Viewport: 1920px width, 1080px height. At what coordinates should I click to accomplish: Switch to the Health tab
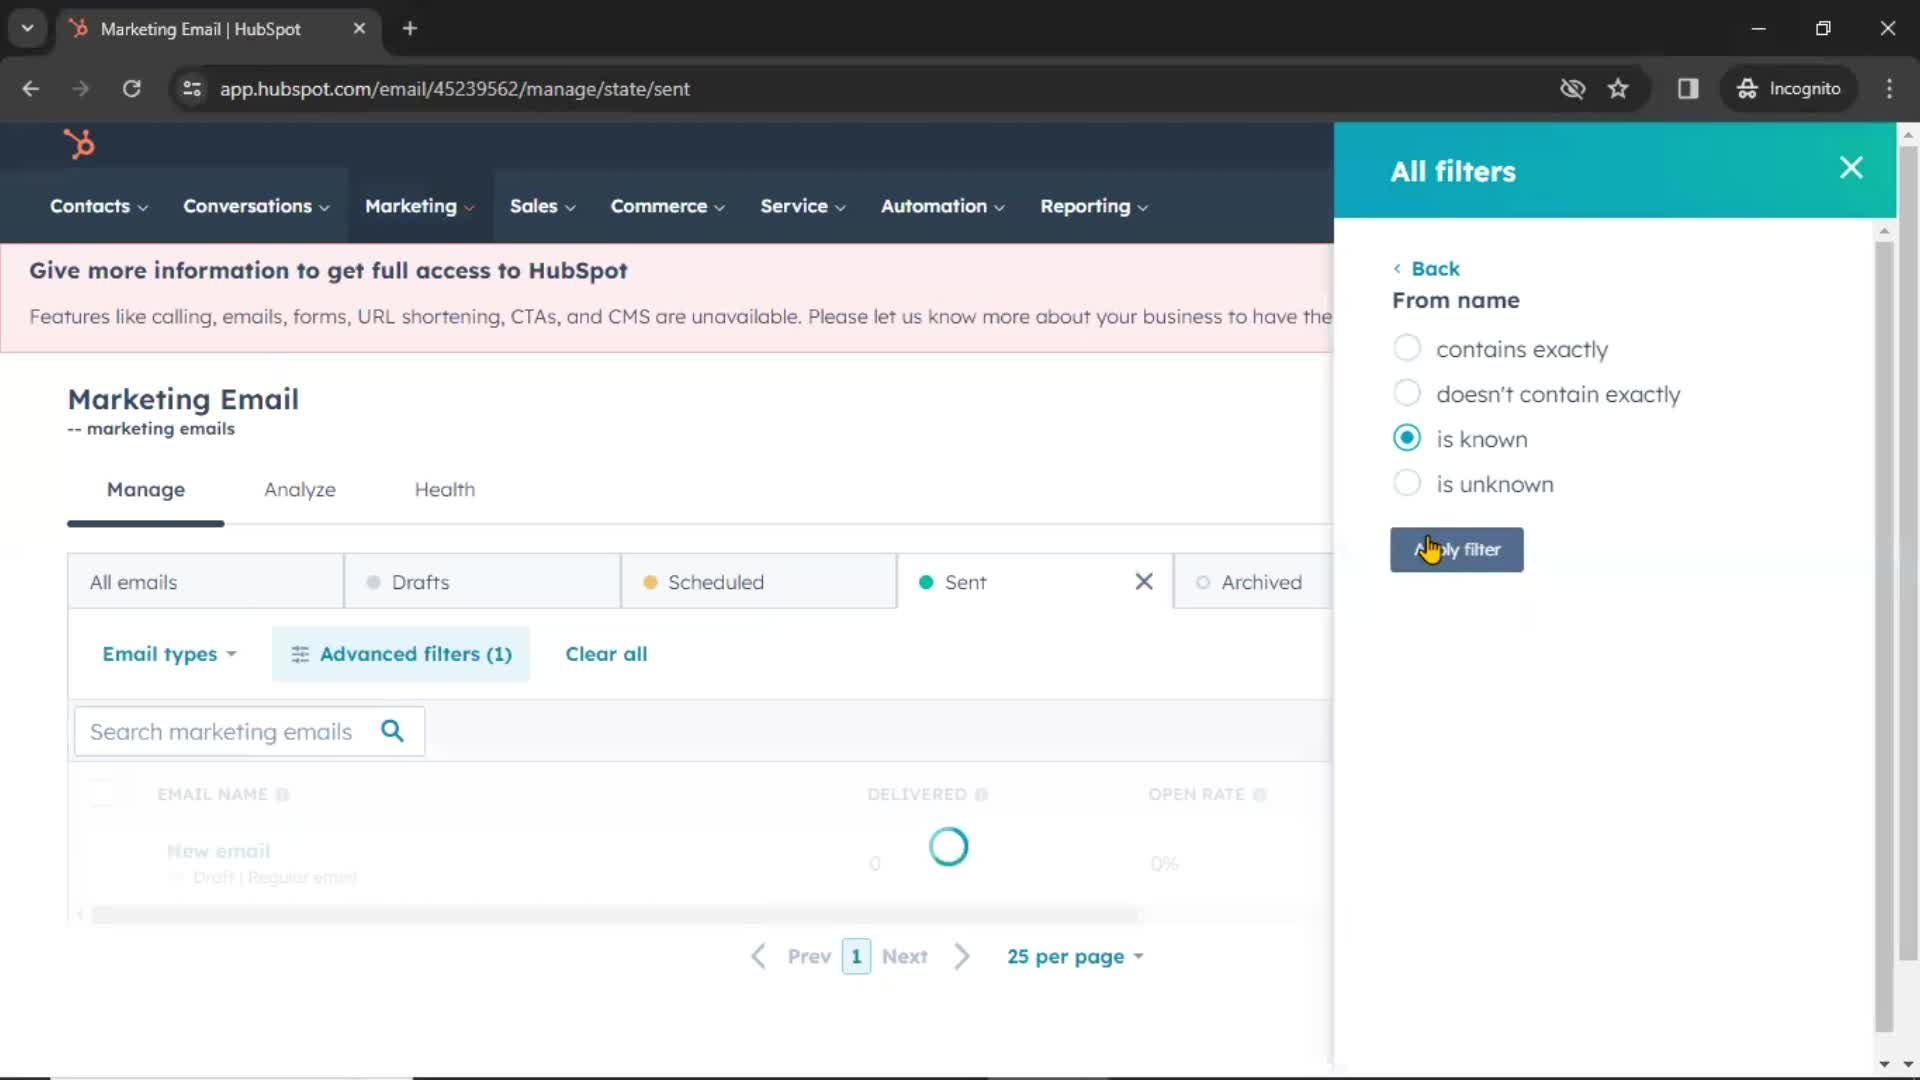click(444, 489)
